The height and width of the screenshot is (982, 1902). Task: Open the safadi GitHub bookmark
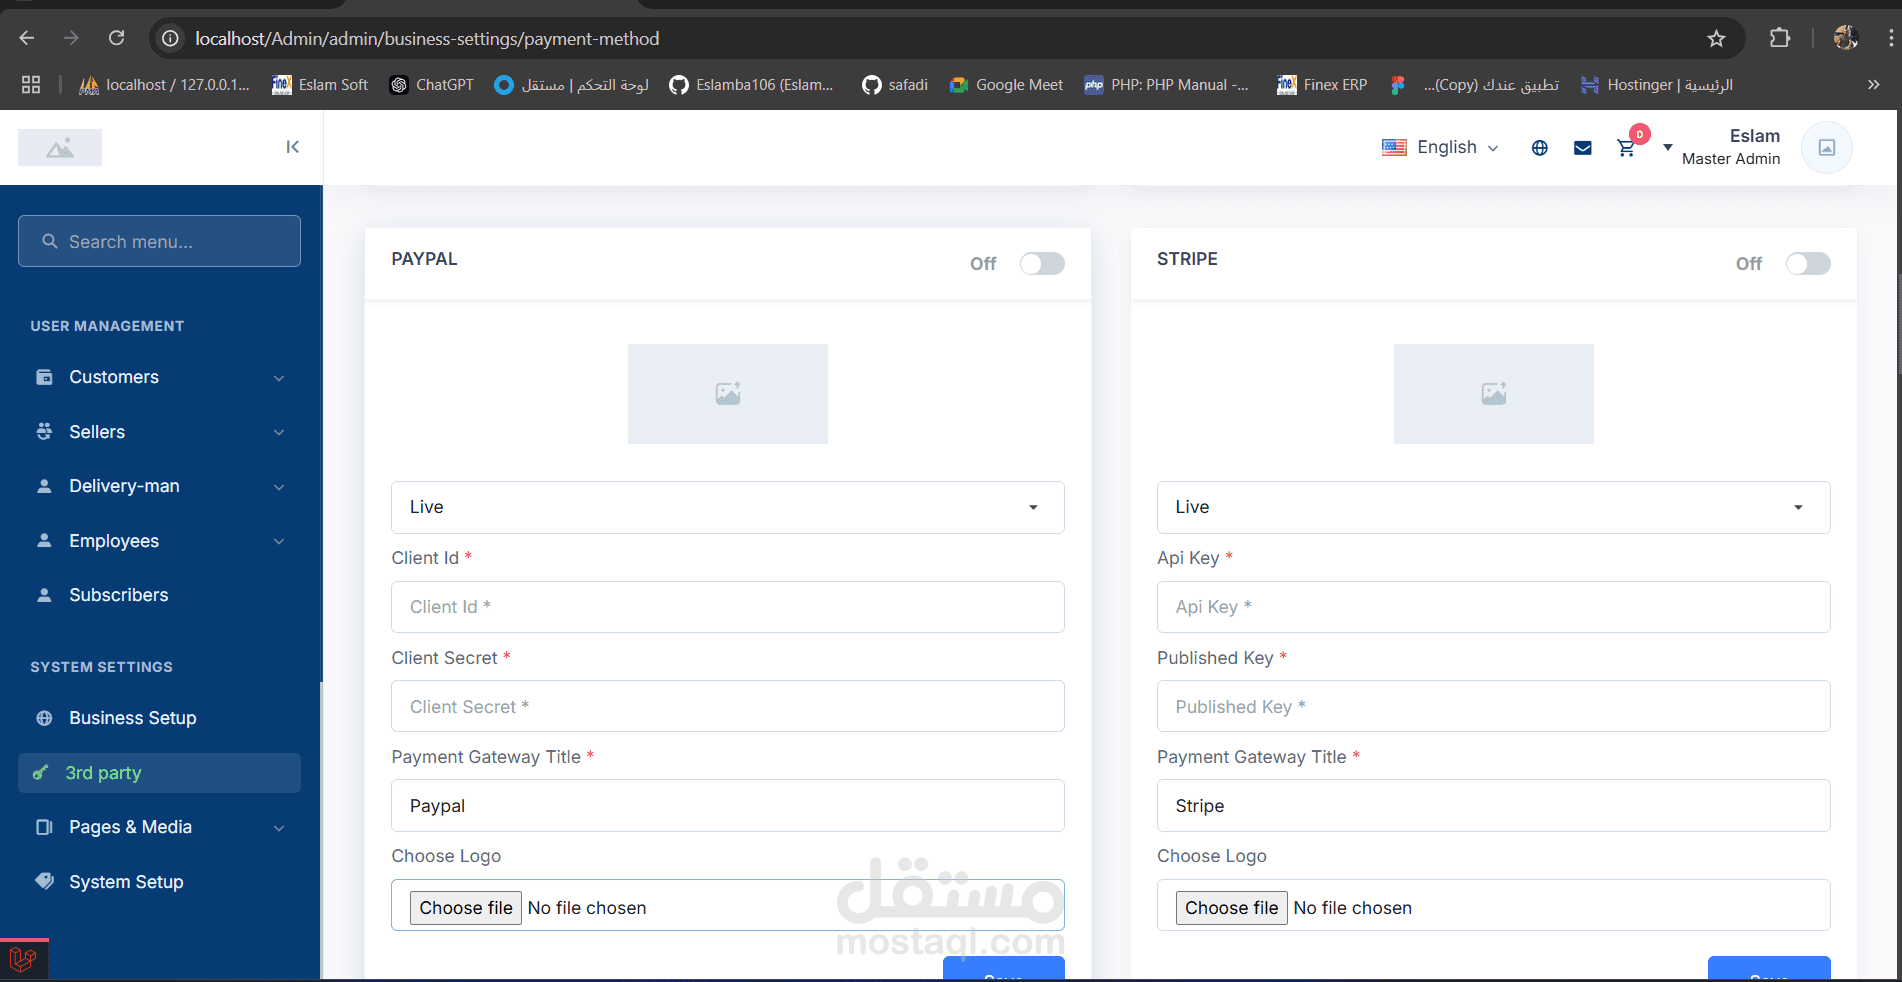point(895,85)
